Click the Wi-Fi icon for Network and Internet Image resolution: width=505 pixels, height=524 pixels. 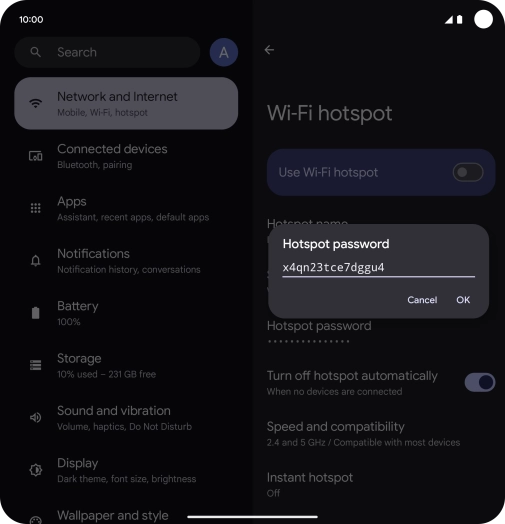[x=35, y=103]
